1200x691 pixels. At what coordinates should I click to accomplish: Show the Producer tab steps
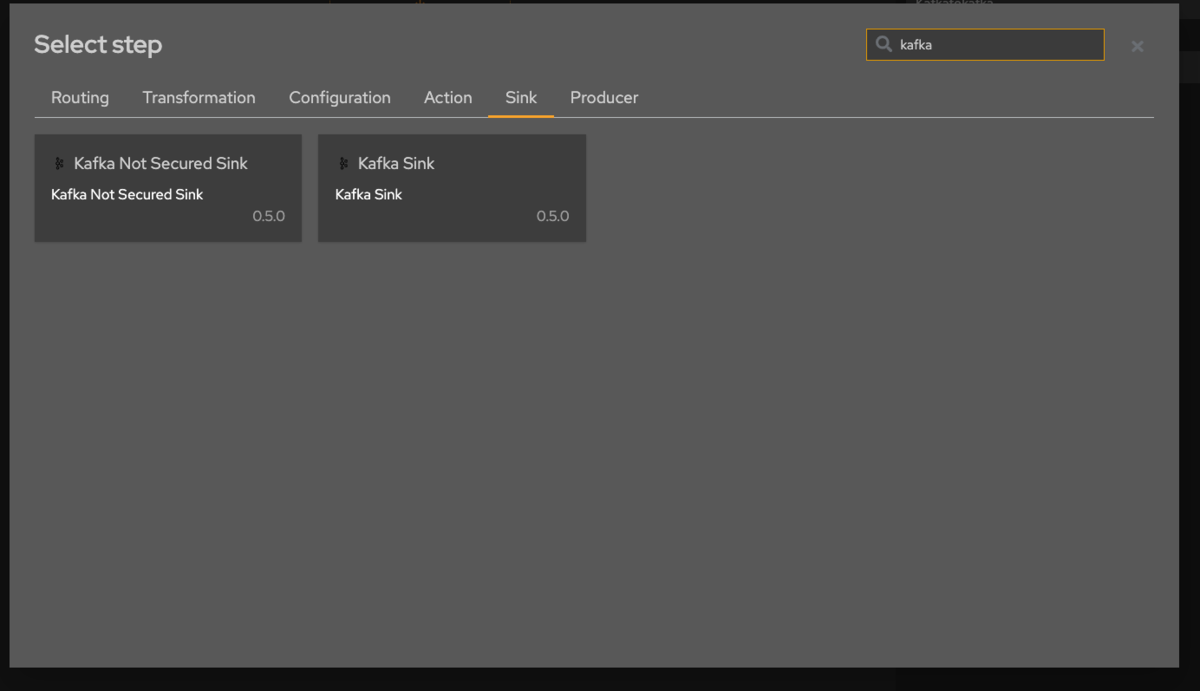604,97
